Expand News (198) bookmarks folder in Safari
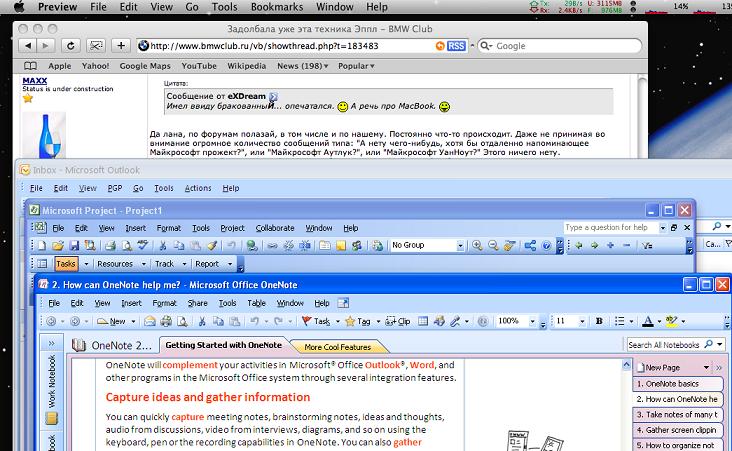Screen dimensions: 732x451 tap(303, 66)
